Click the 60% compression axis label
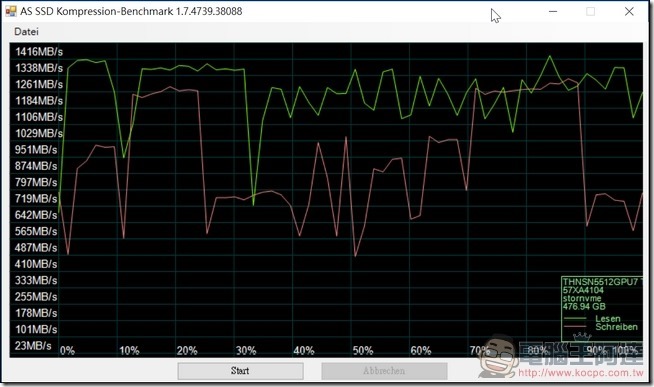 pos(420,350)
